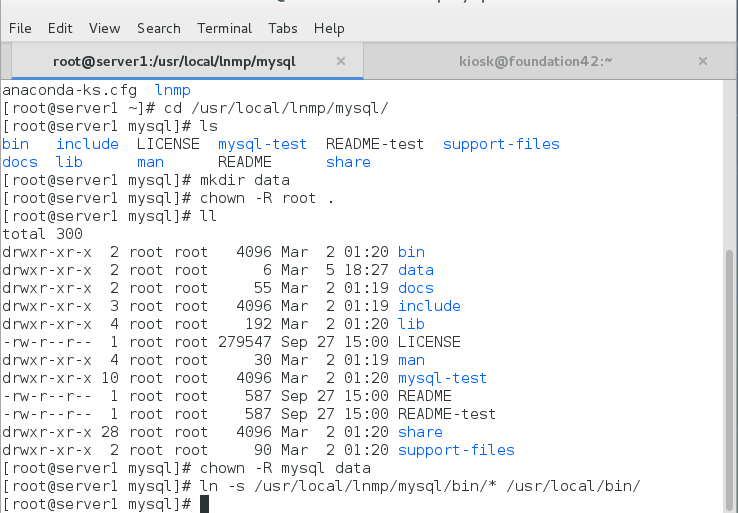Screen dimensions: 738x513
Task: Click 'mysql-test' in long listing
Action: (442, 378)
